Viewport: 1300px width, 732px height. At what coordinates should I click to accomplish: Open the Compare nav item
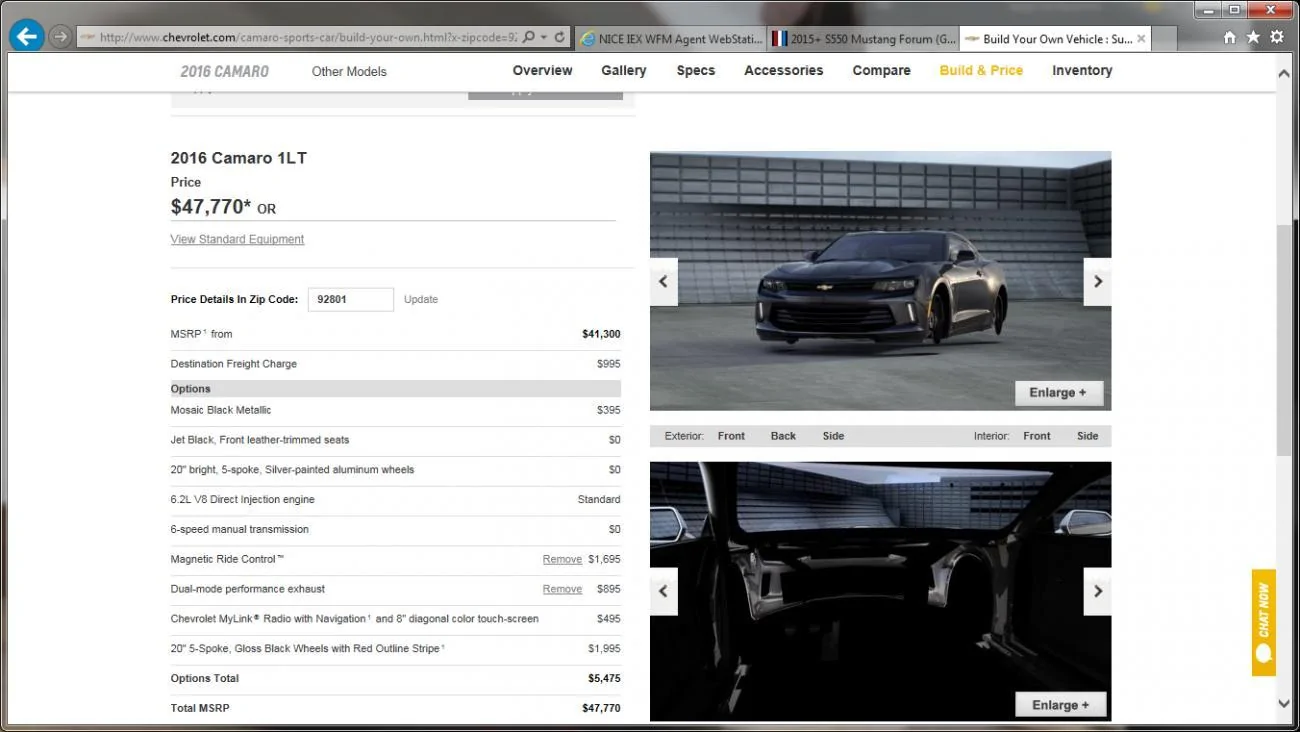[882, 70]
